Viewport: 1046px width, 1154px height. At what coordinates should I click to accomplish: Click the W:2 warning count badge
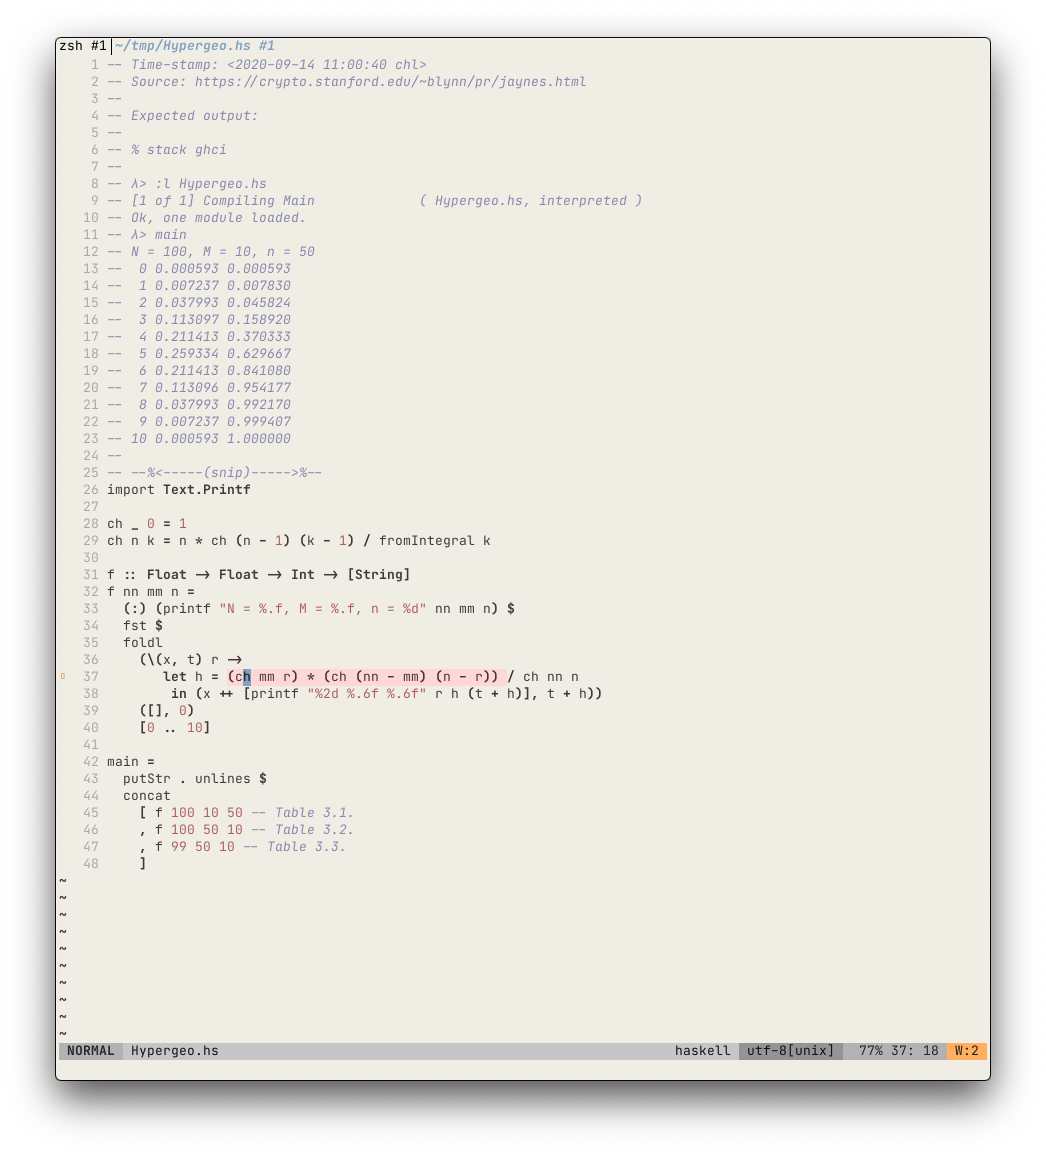click(x=966, y=1051)
